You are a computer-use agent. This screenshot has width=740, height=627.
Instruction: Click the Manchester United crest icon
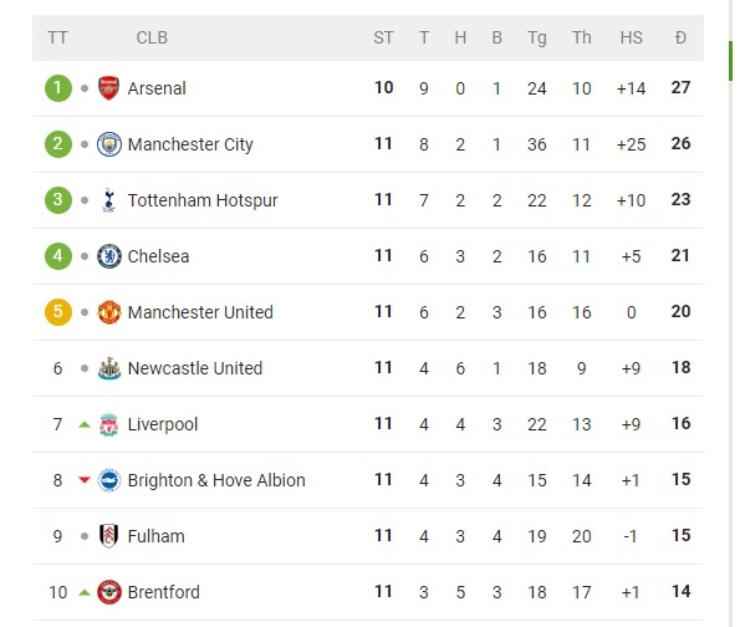(108, 312)
